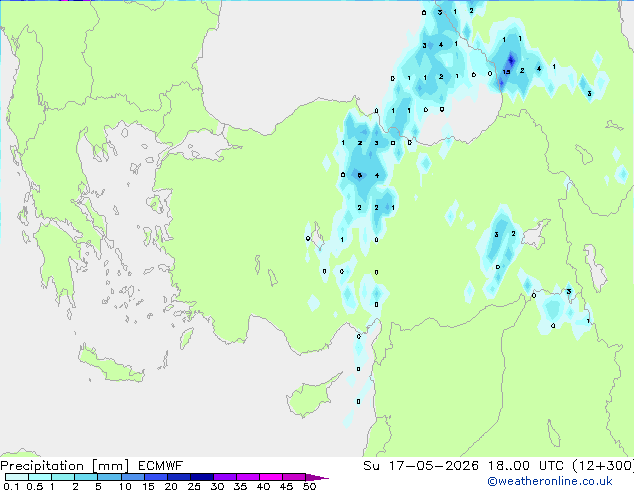The image size is (634, 490).
Task: Click the 20–25 mm dark blue legend swatch
Action: pyautogui.click(x=179, y=477)
